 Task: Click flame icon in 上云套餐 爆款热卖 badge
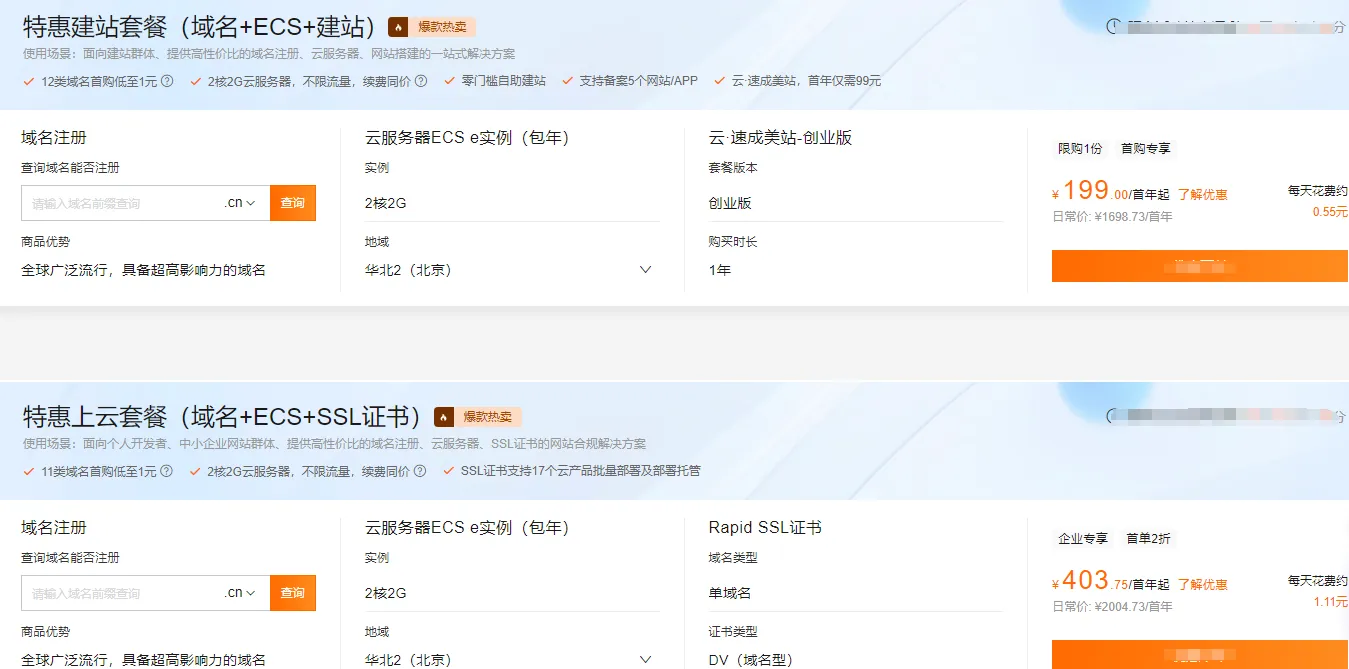pyautogui.click(x=444, y=417)
